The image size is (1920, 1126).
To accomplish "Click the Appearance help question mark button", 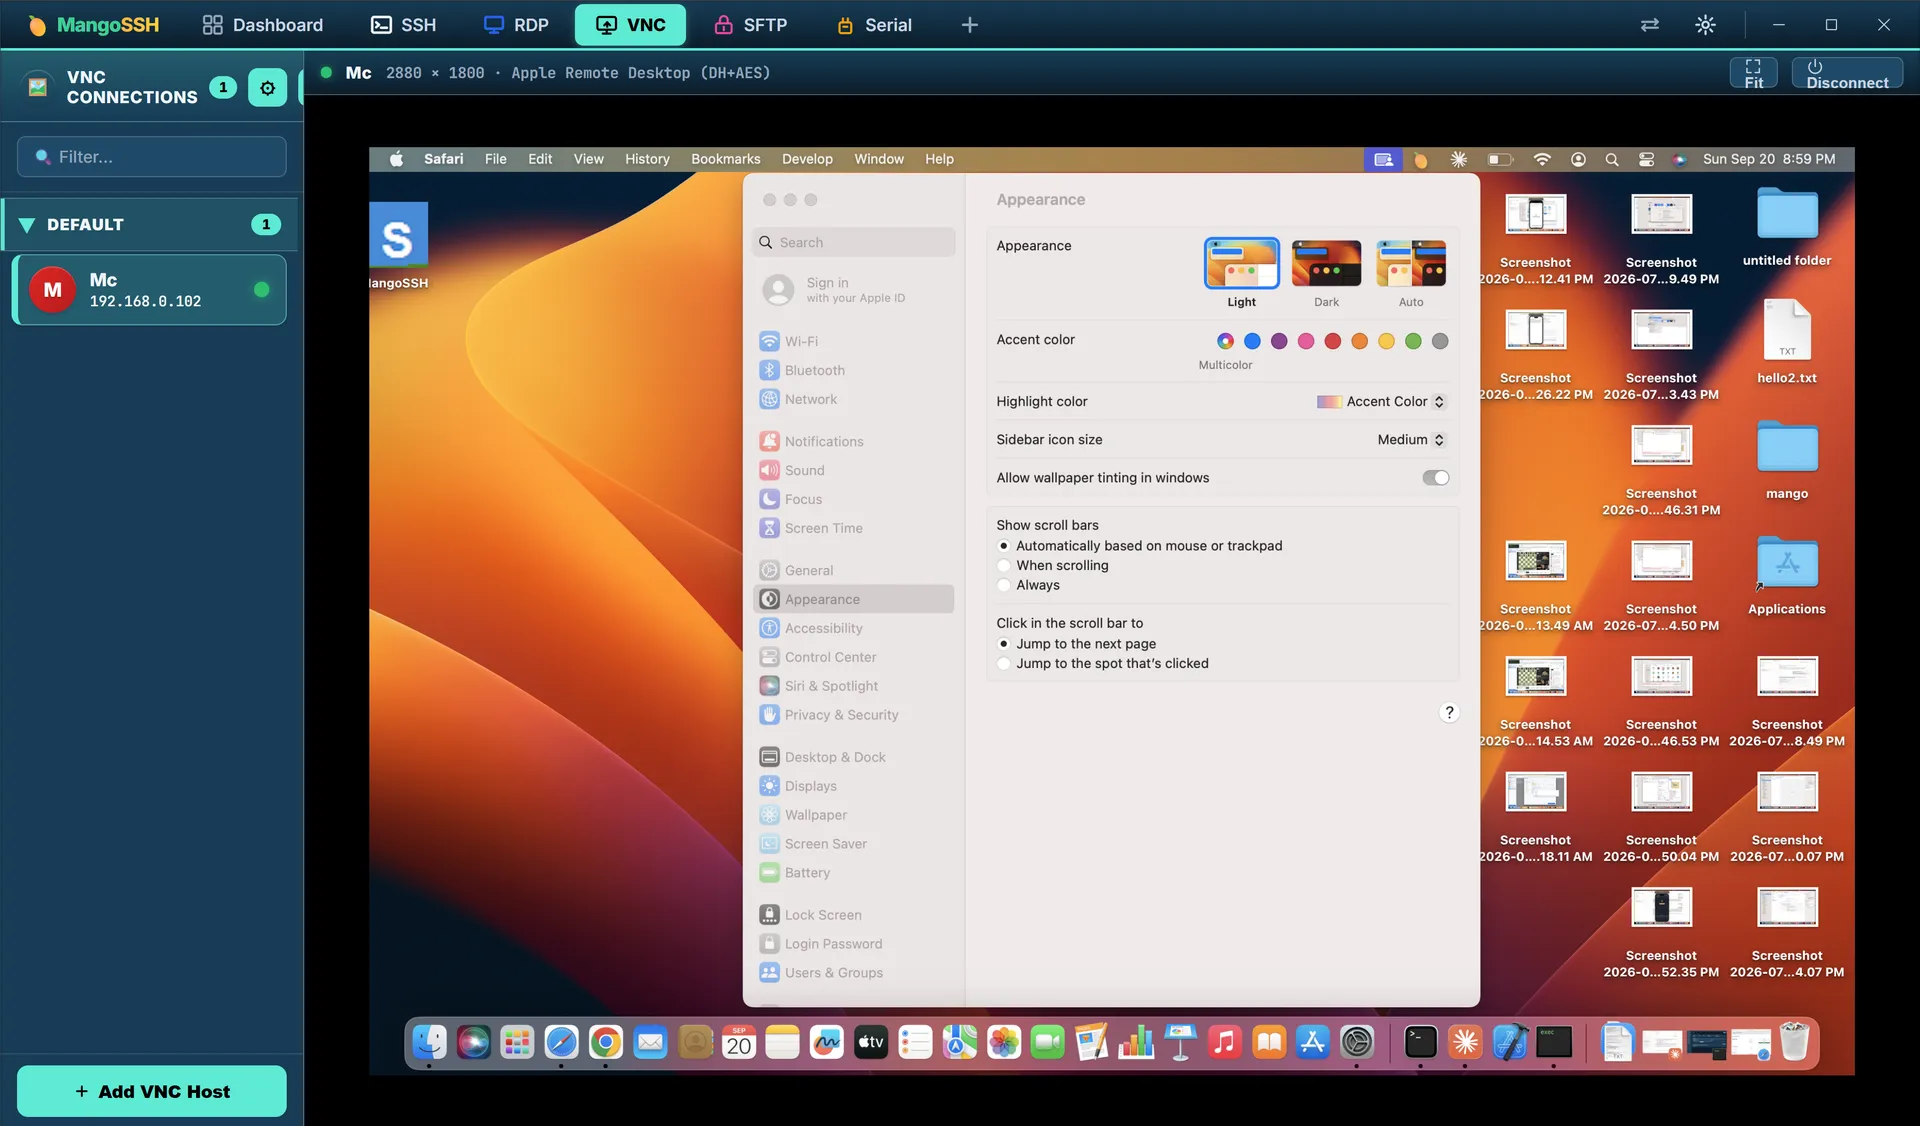I will tap(1449, 713).
